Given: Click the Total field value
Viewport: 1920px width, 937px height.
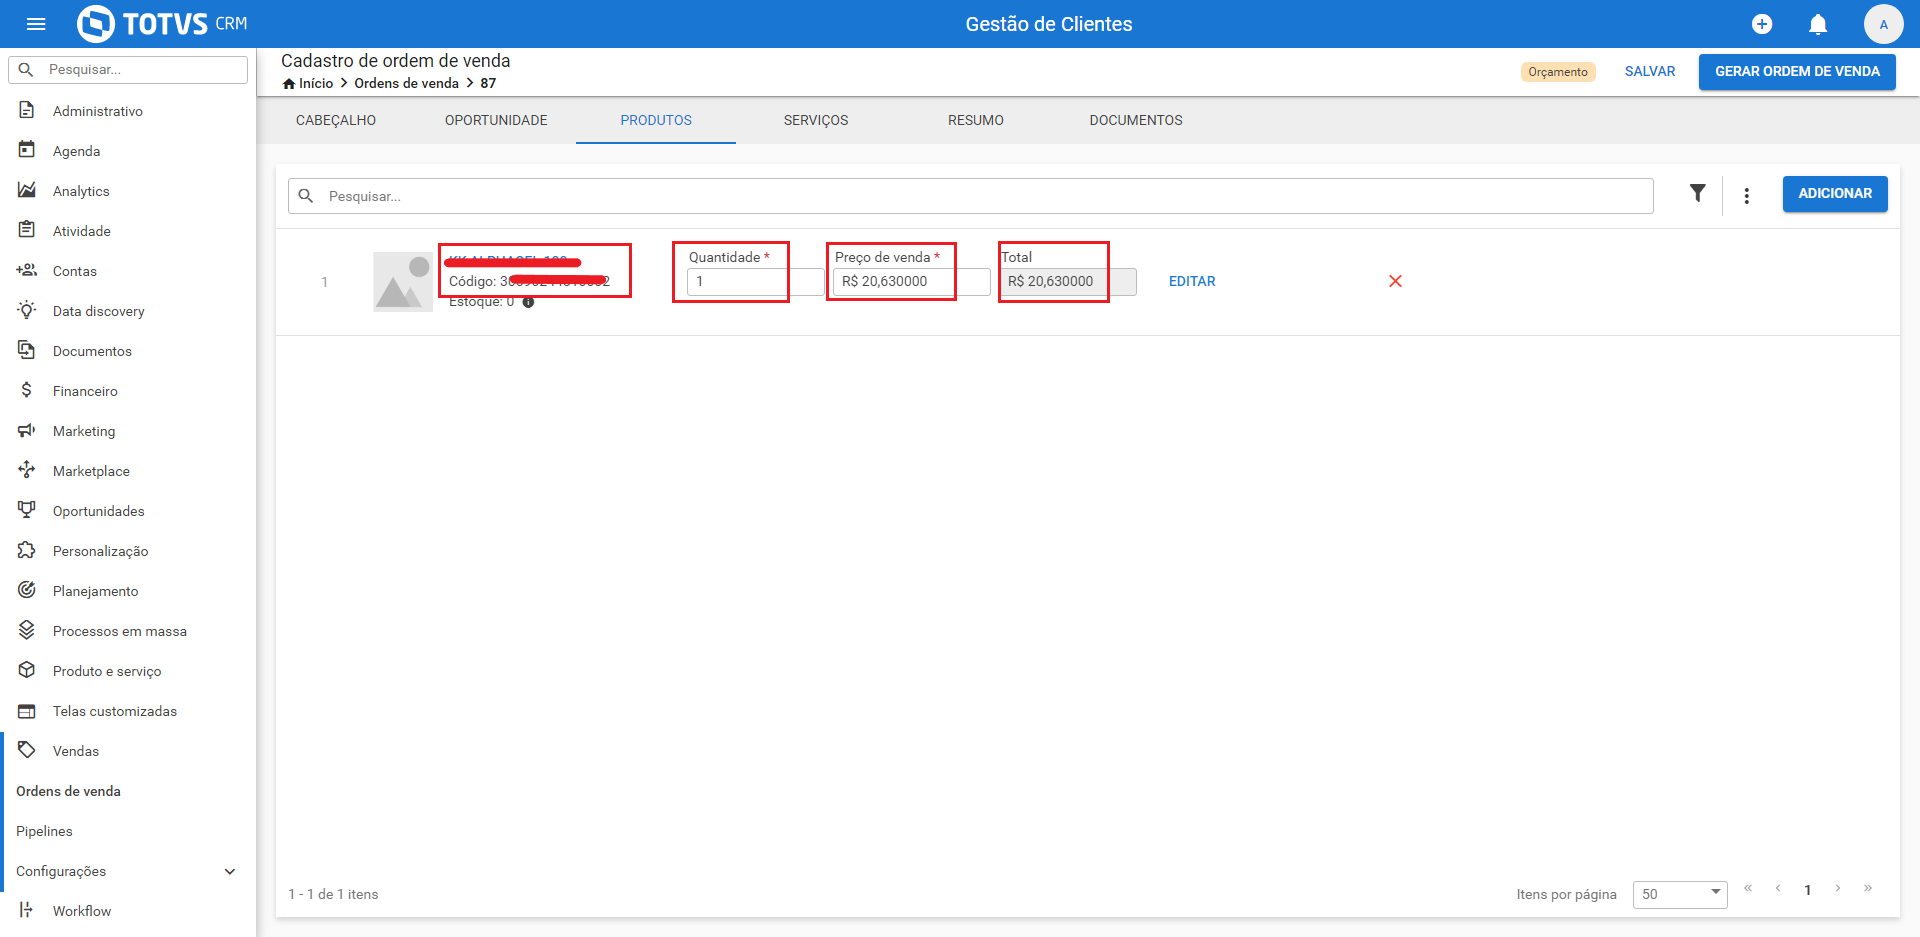Looking at the screenshot, I should click(x=1068, y=281).
